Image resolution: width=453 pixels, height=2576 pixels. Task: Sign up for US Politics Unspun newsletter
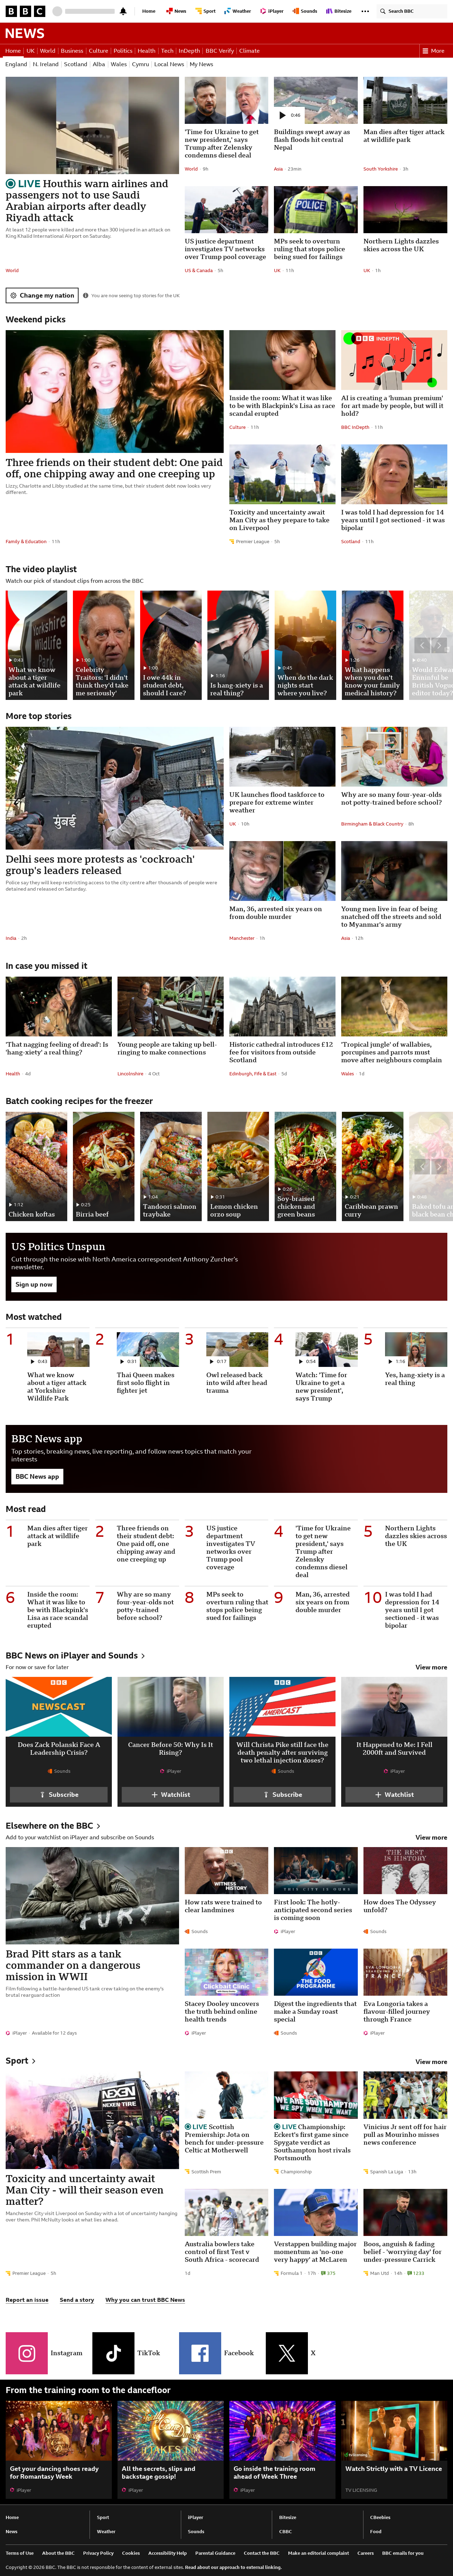[34, 1284]
